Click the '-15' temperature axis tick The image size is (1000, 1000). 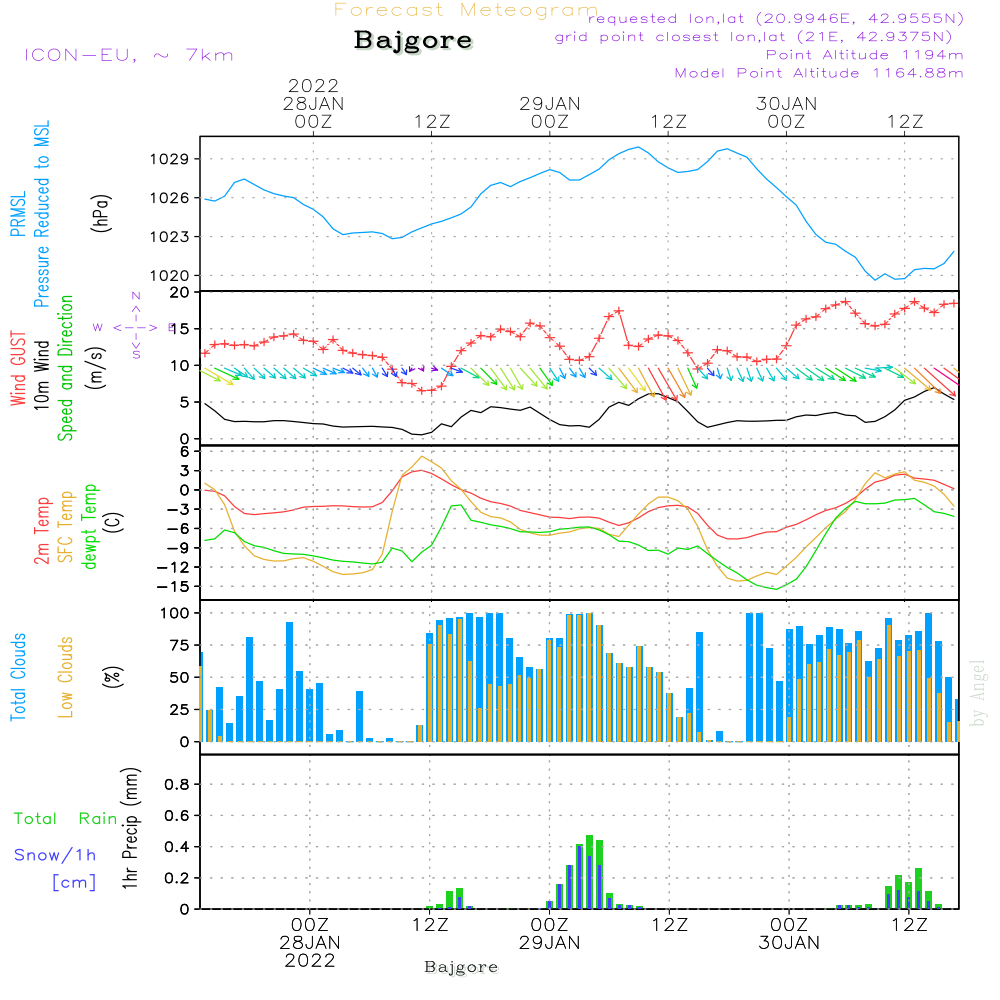click(x=173, y=586)
